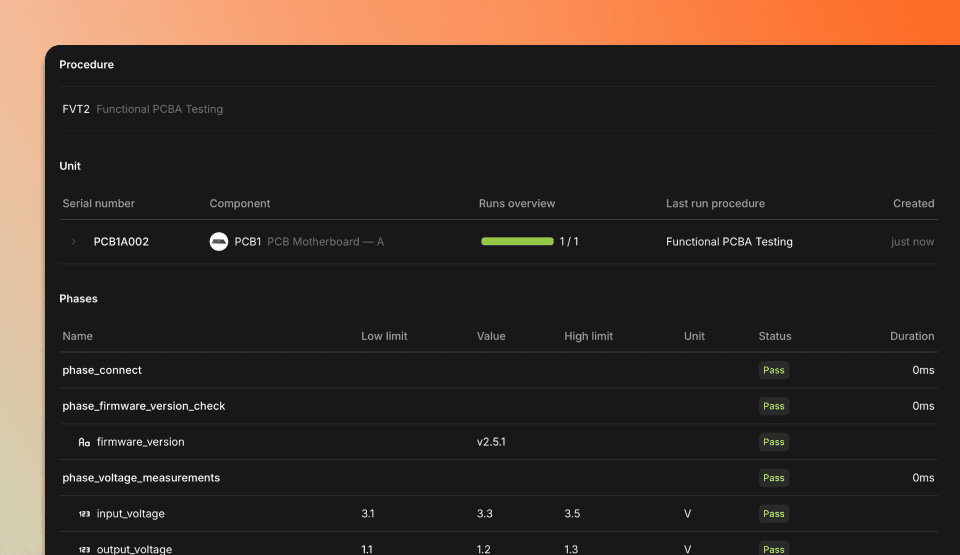Click the 1 / 1 runs count
This screenshot has width=960, height=555.
(569, 241)
